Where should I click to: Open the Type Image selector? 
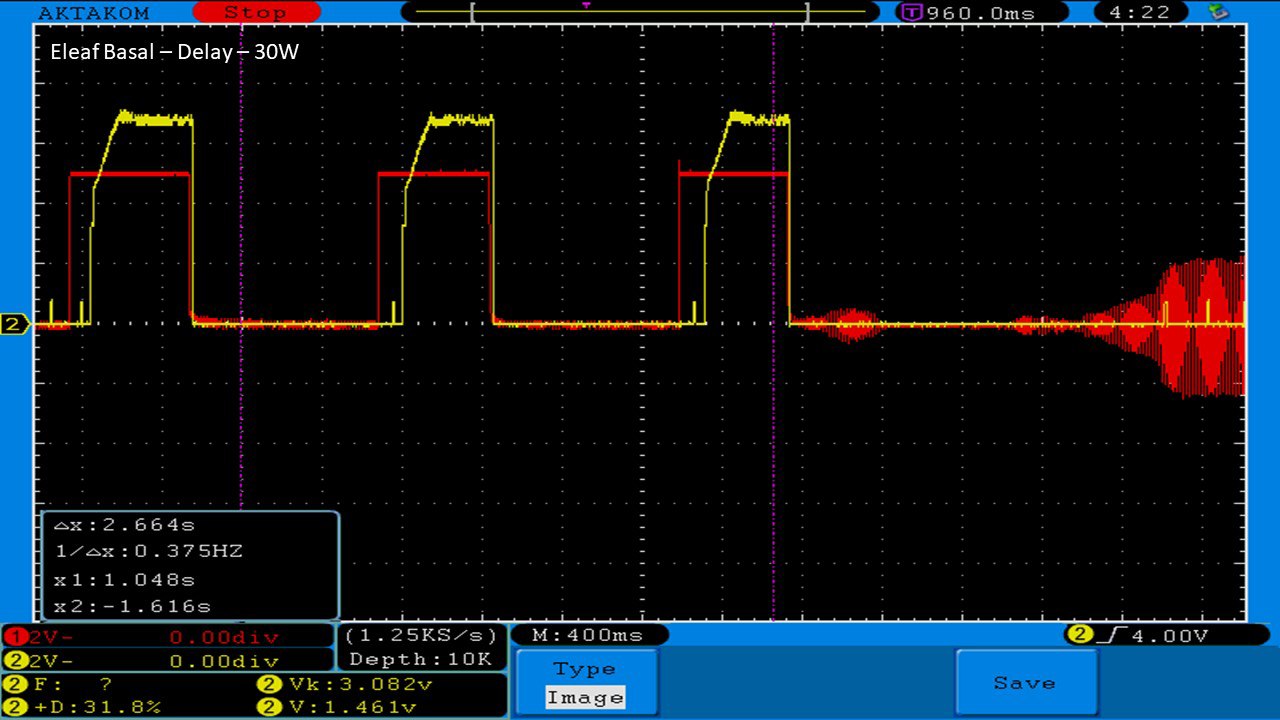(x=586, y=684)
